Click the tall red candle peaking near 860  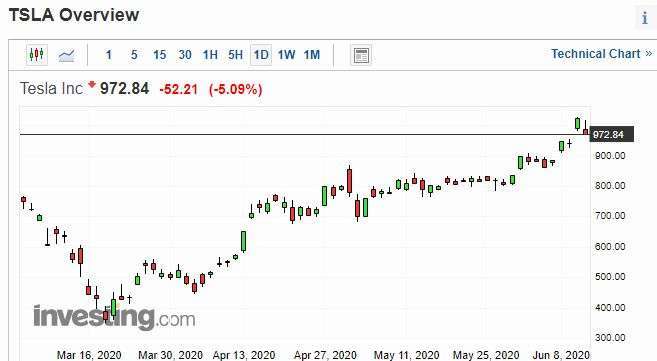coord(349,180)
